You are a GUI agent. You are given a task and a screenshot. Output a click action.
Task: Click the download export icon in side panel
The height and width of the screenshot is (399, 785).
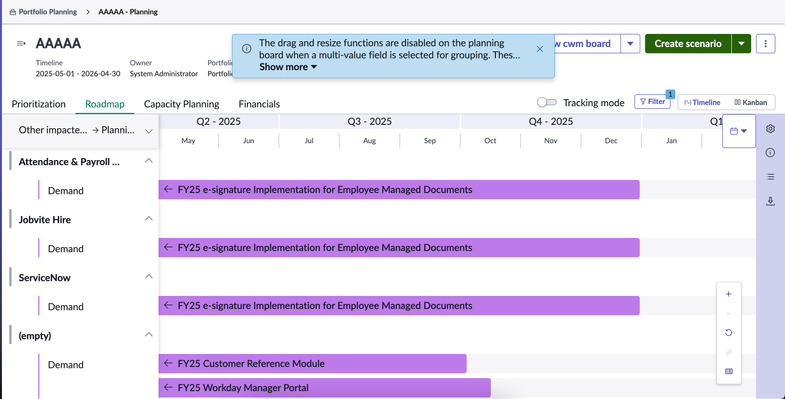[x=770, y=201]
